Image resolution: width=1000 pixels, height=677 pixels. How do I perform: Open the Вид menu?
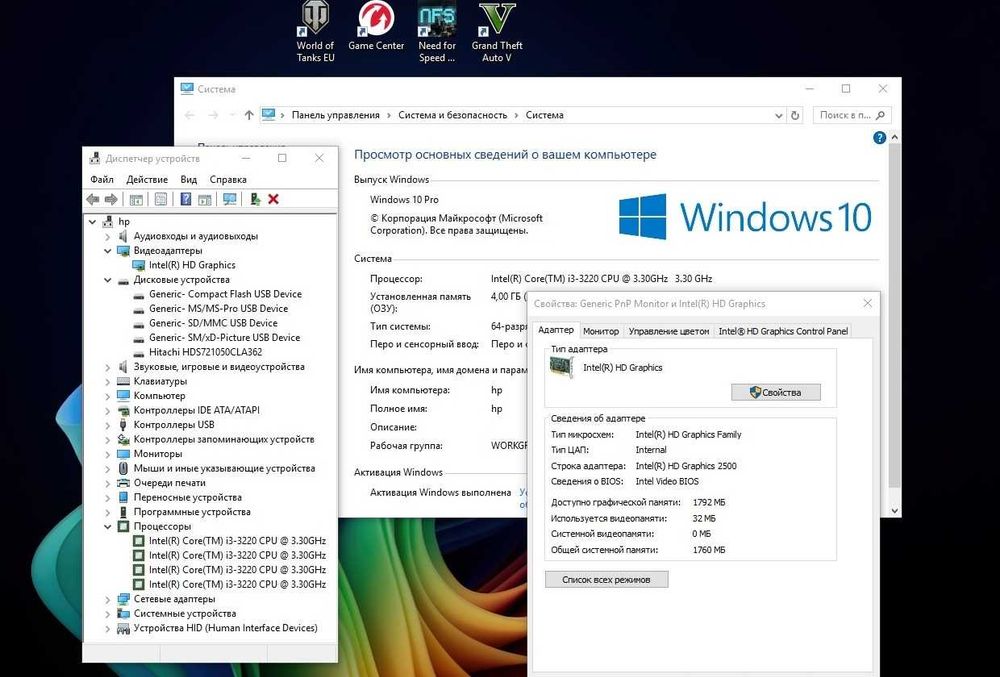[x=189, y=180]
